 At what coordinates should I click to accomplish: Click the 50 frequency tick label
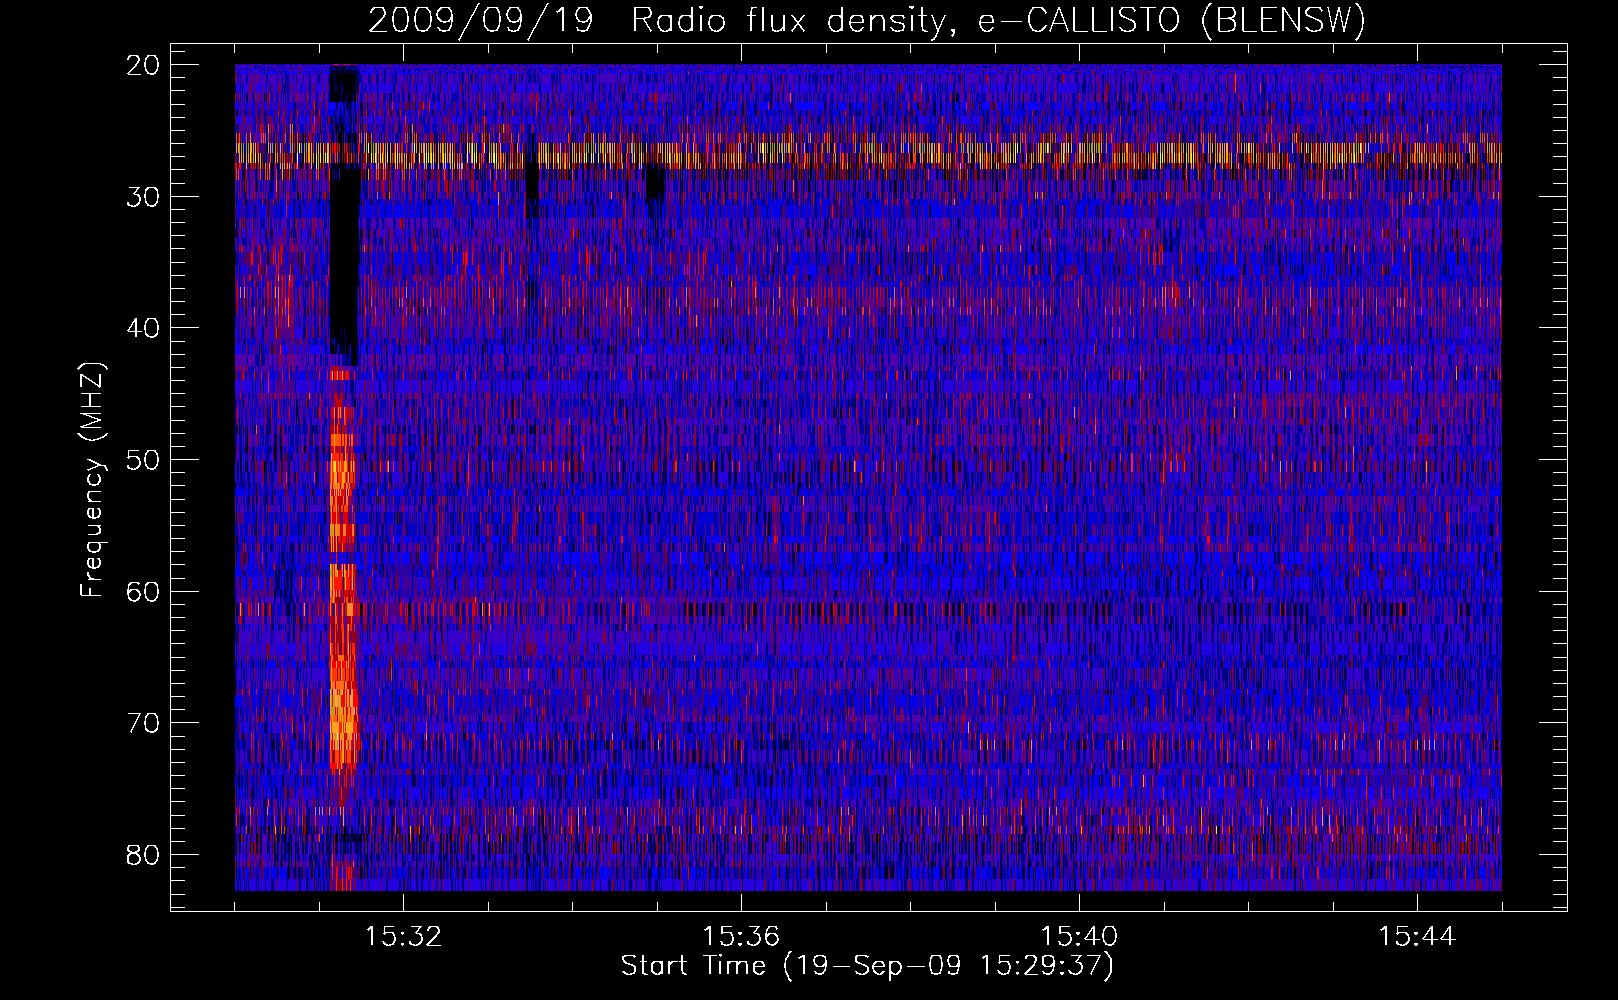[144, 460]
